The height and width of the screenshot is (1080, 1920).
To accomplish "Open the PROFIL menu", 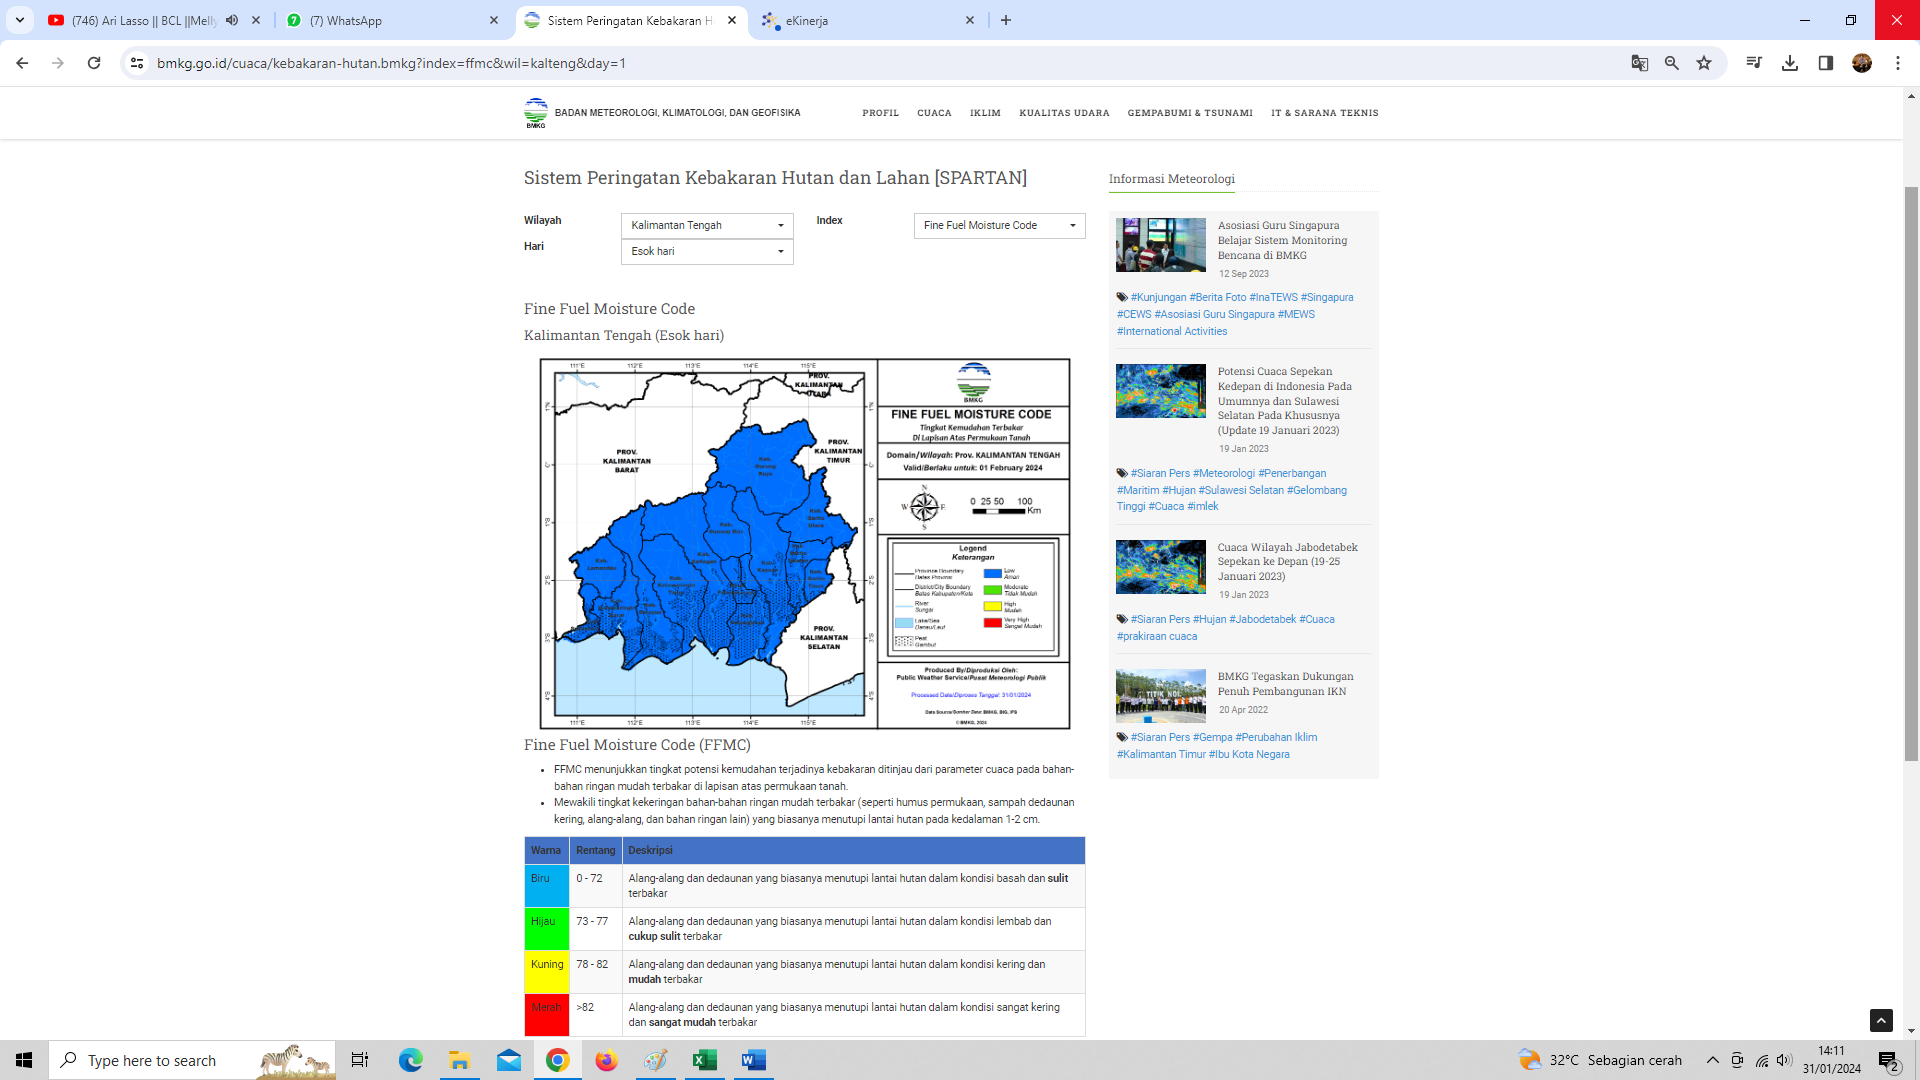I will (880, 113).
